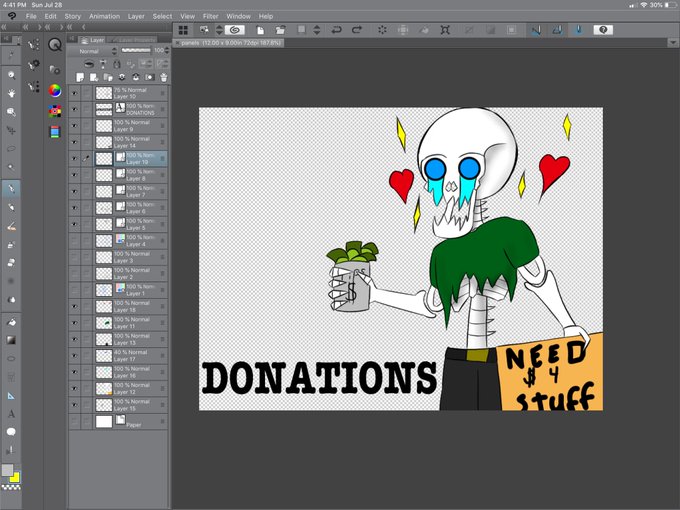Open the Color Slider palette
This screenshot has width=680, height=510.
pyautogui.click(x=55, y=132)
